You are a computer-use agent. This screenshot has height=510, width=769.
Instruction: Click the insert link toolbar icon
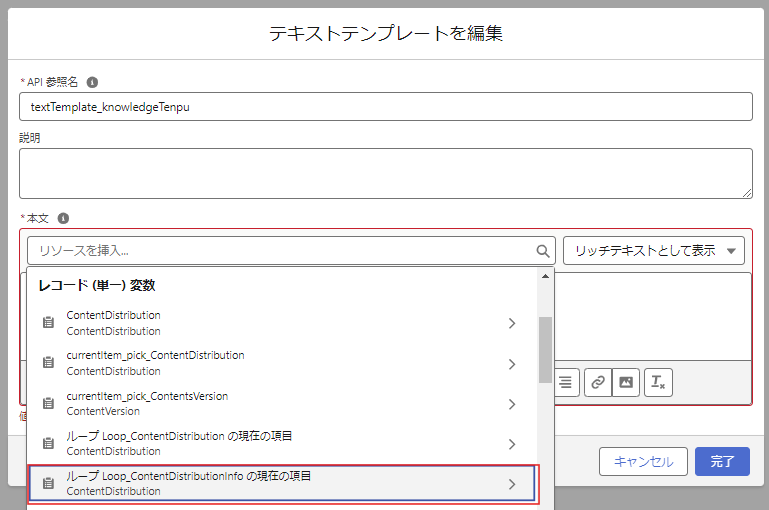[598, 382]
